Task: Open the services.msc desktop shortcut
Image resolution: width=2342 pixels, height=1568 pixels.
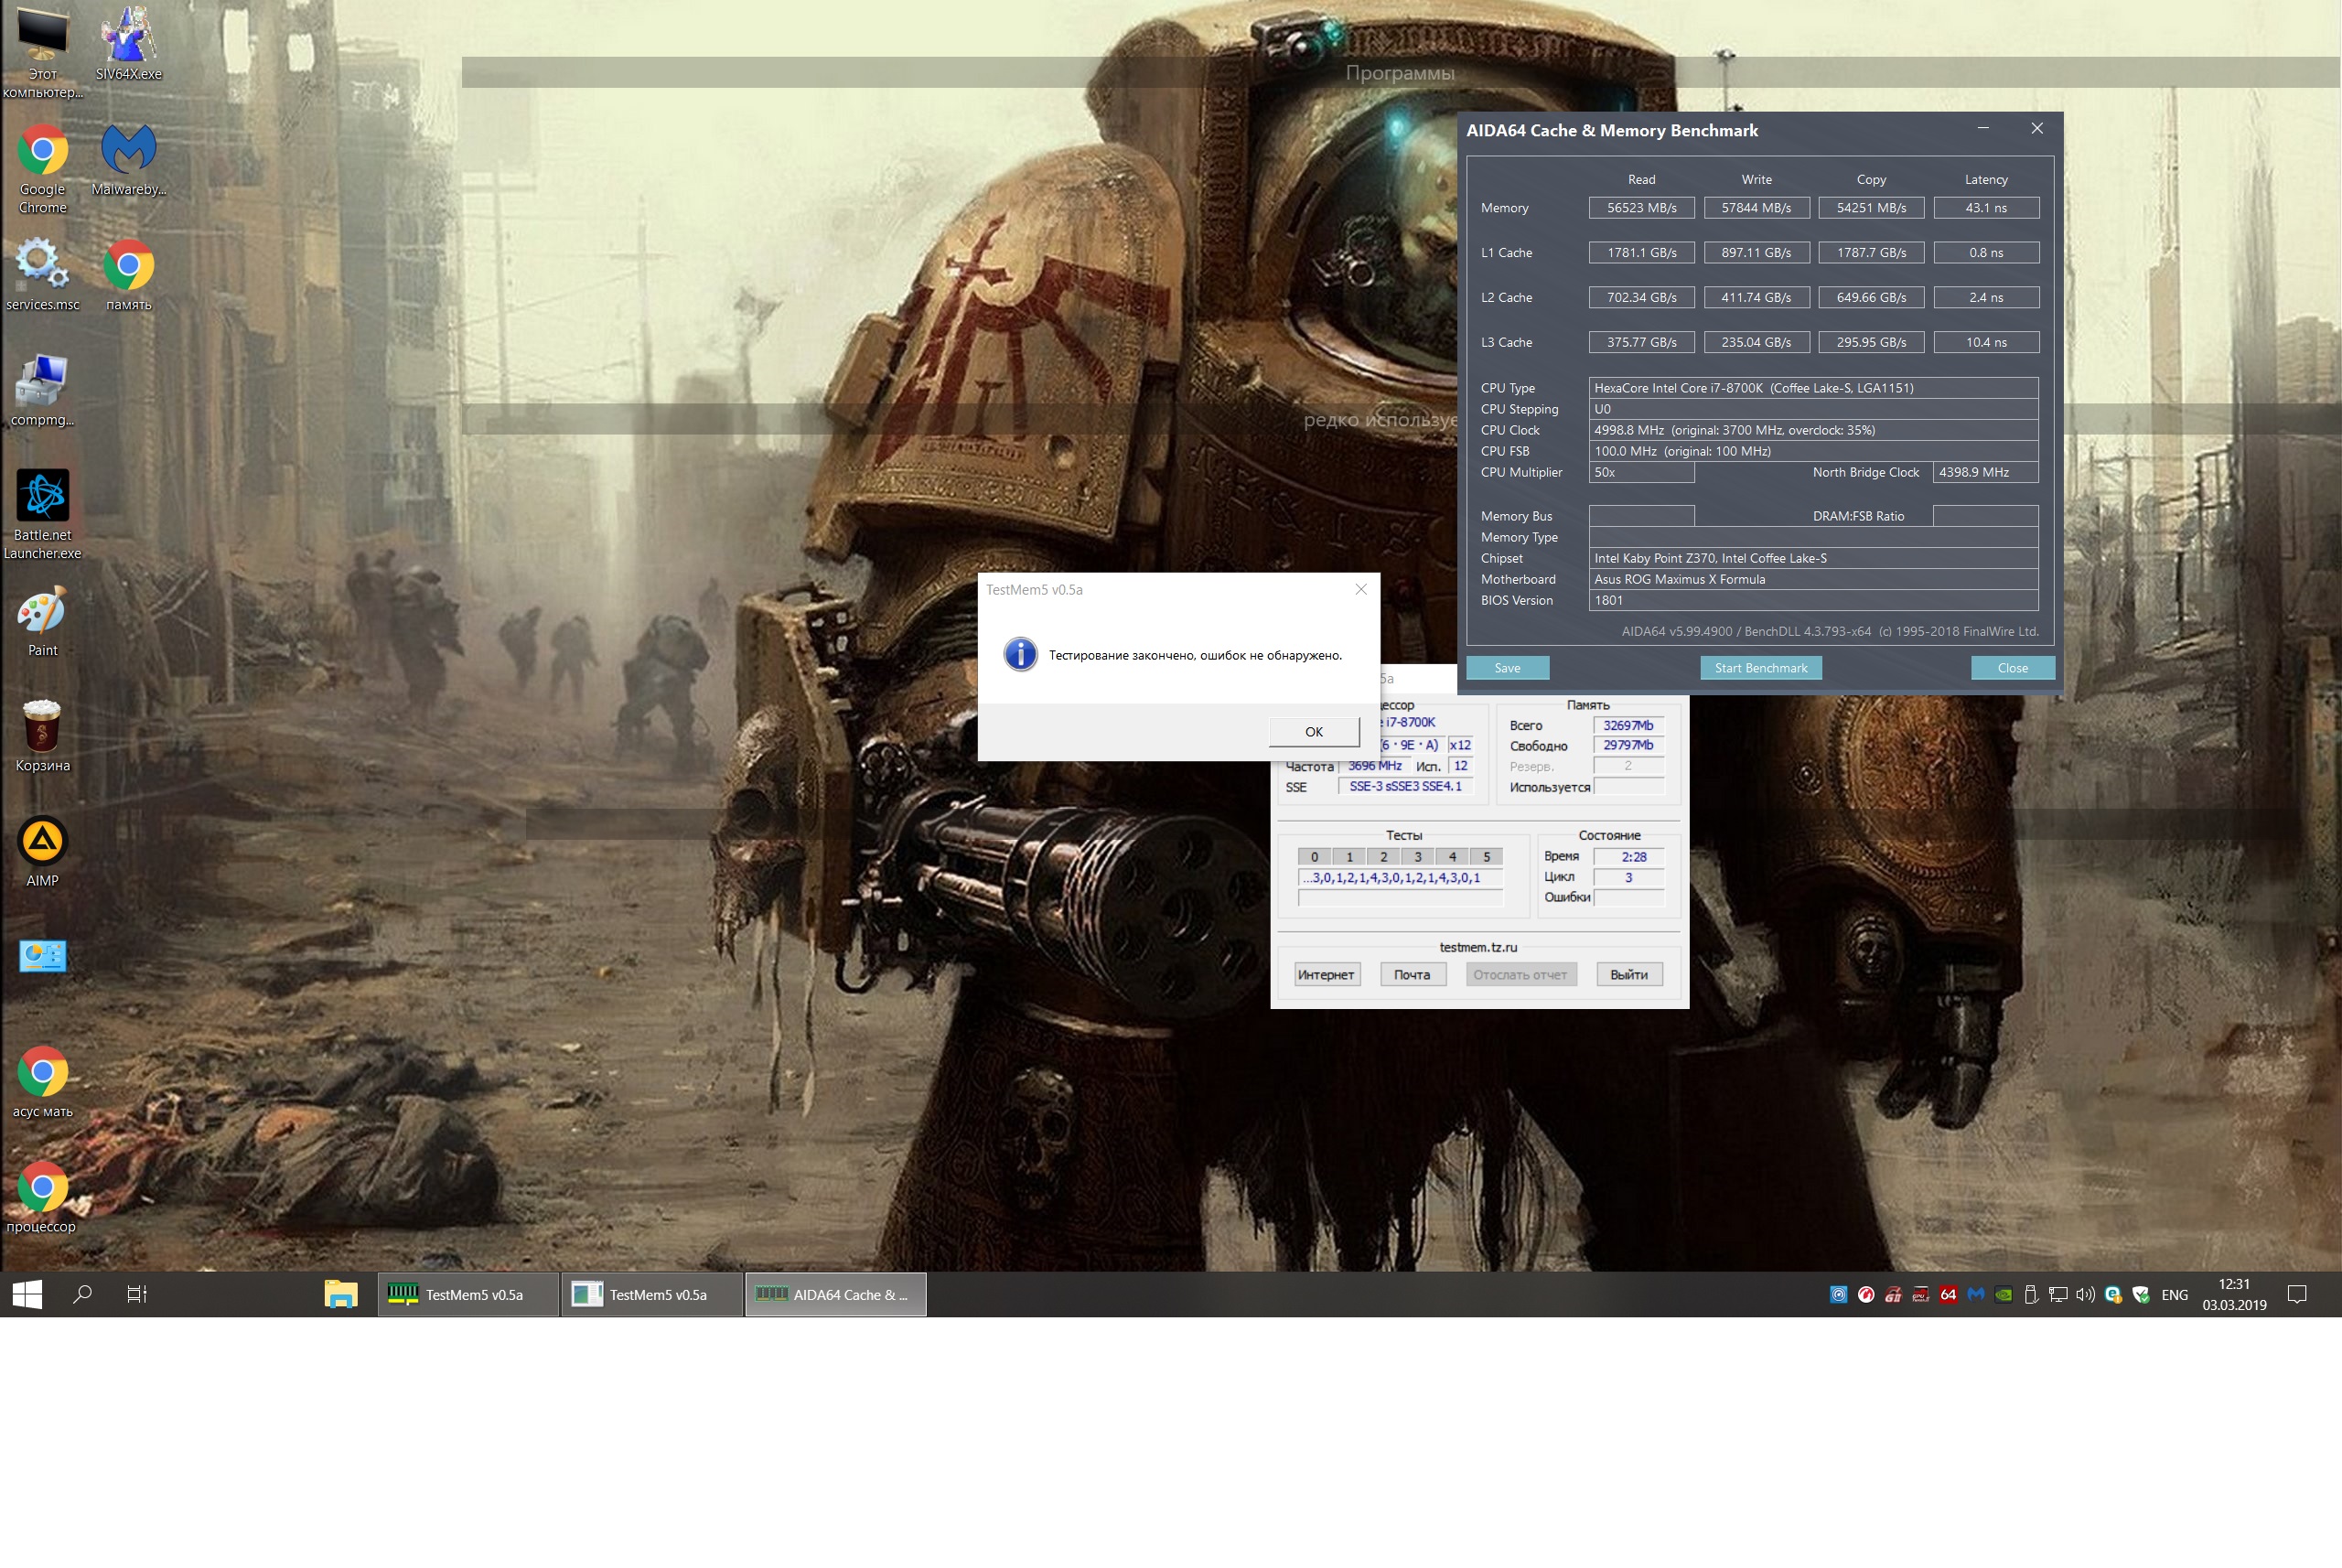Action: click(x=42, y=273)
